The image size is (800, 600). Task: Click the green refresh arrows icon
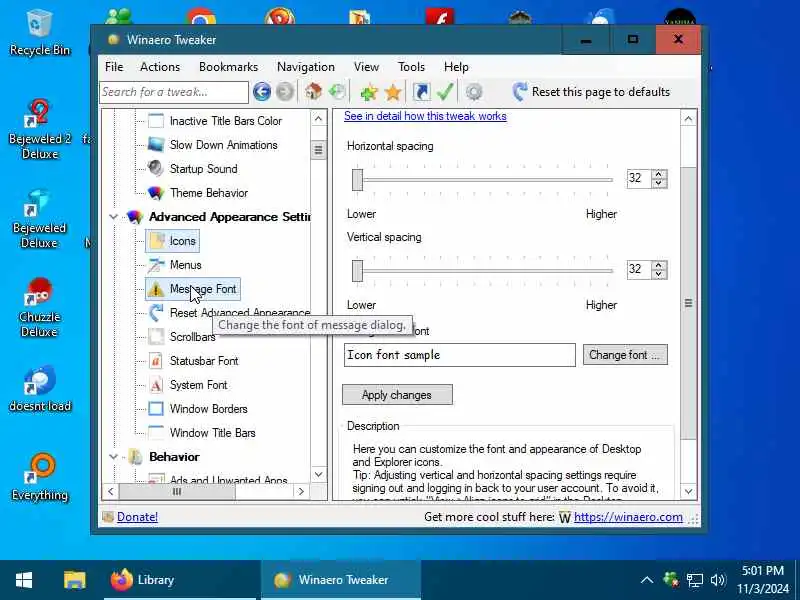[337, 92]
